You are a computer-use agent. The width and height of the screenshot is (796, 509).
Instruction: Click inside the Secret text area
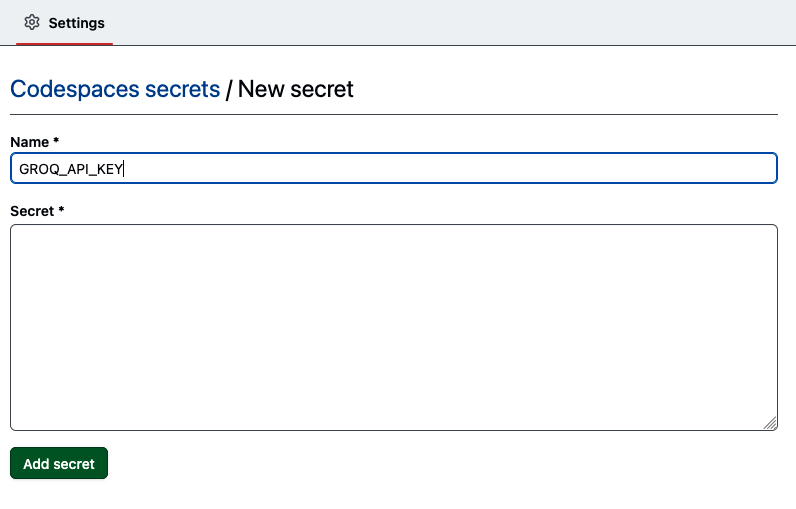[394, 327]
